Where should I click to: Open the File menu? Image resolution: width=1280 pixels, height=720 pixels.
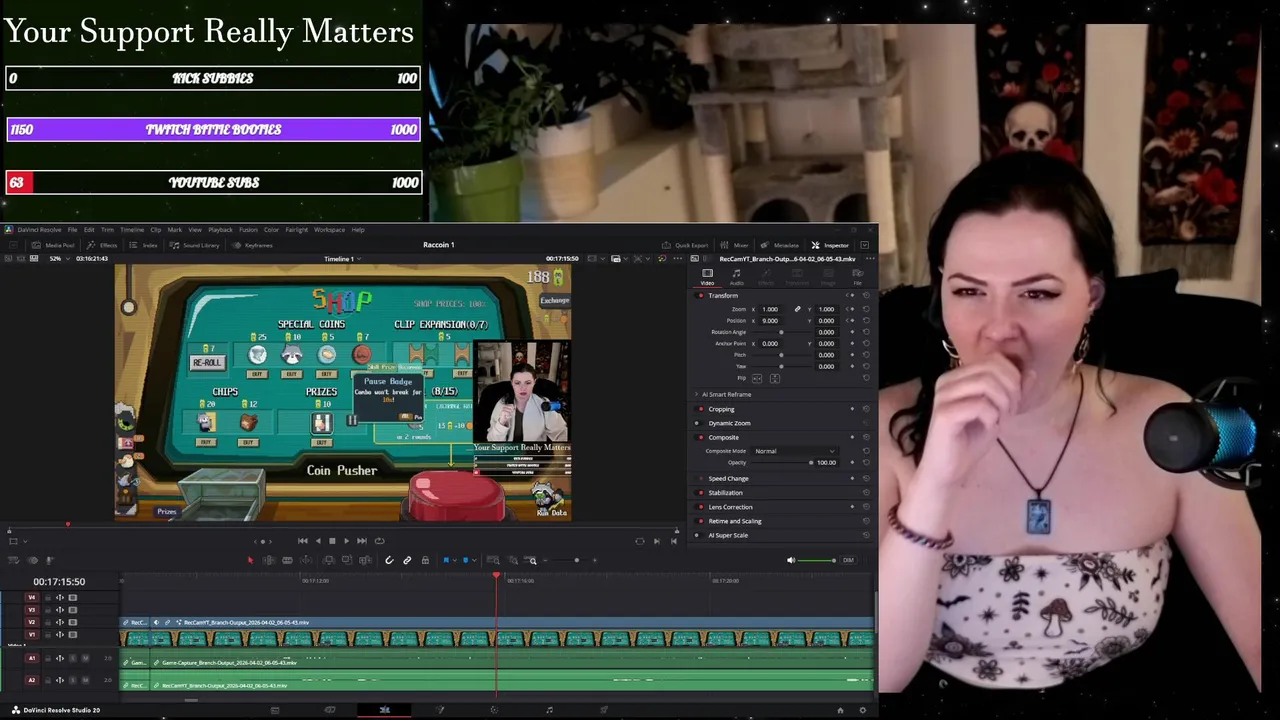(x=72, y=230)
